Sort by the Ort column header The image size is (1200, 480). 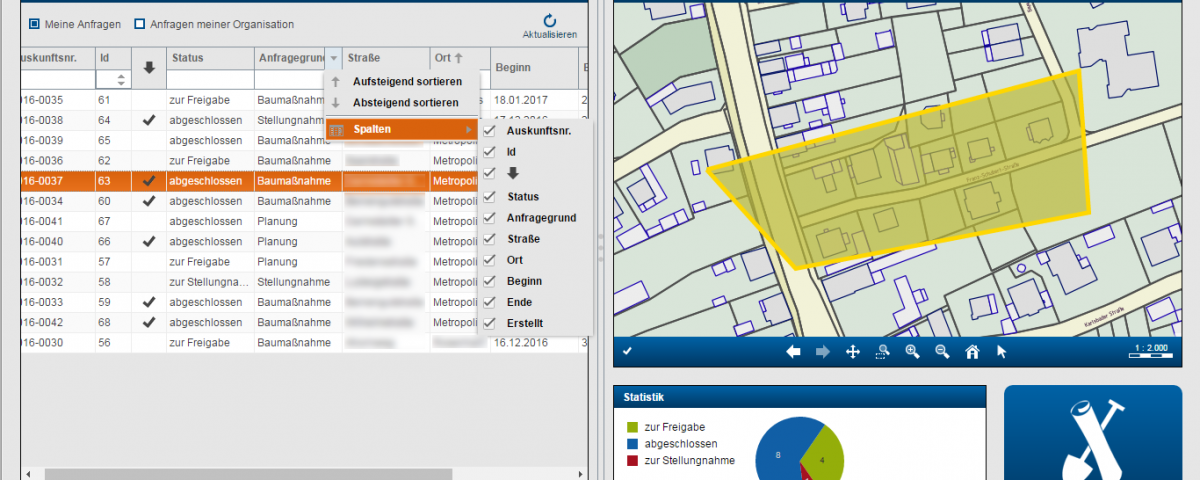(x=460, y=58)
